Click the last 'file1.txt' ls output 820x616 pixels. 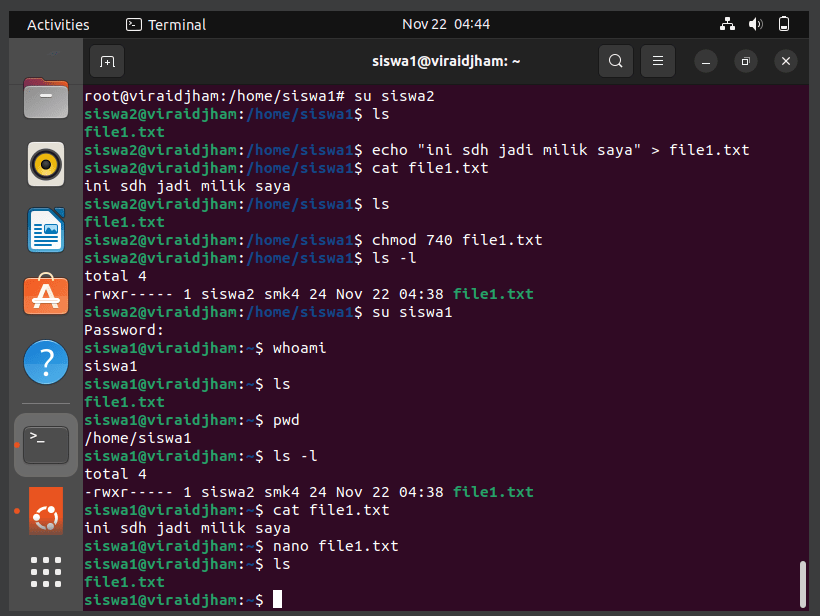click(x=124, y=582)
